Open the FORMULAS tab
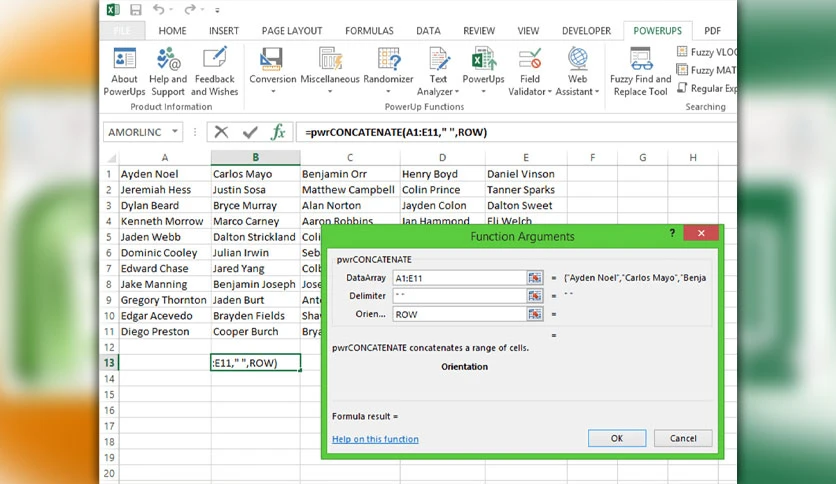Viewport: 836px width, 484px height. coord(369,31)
